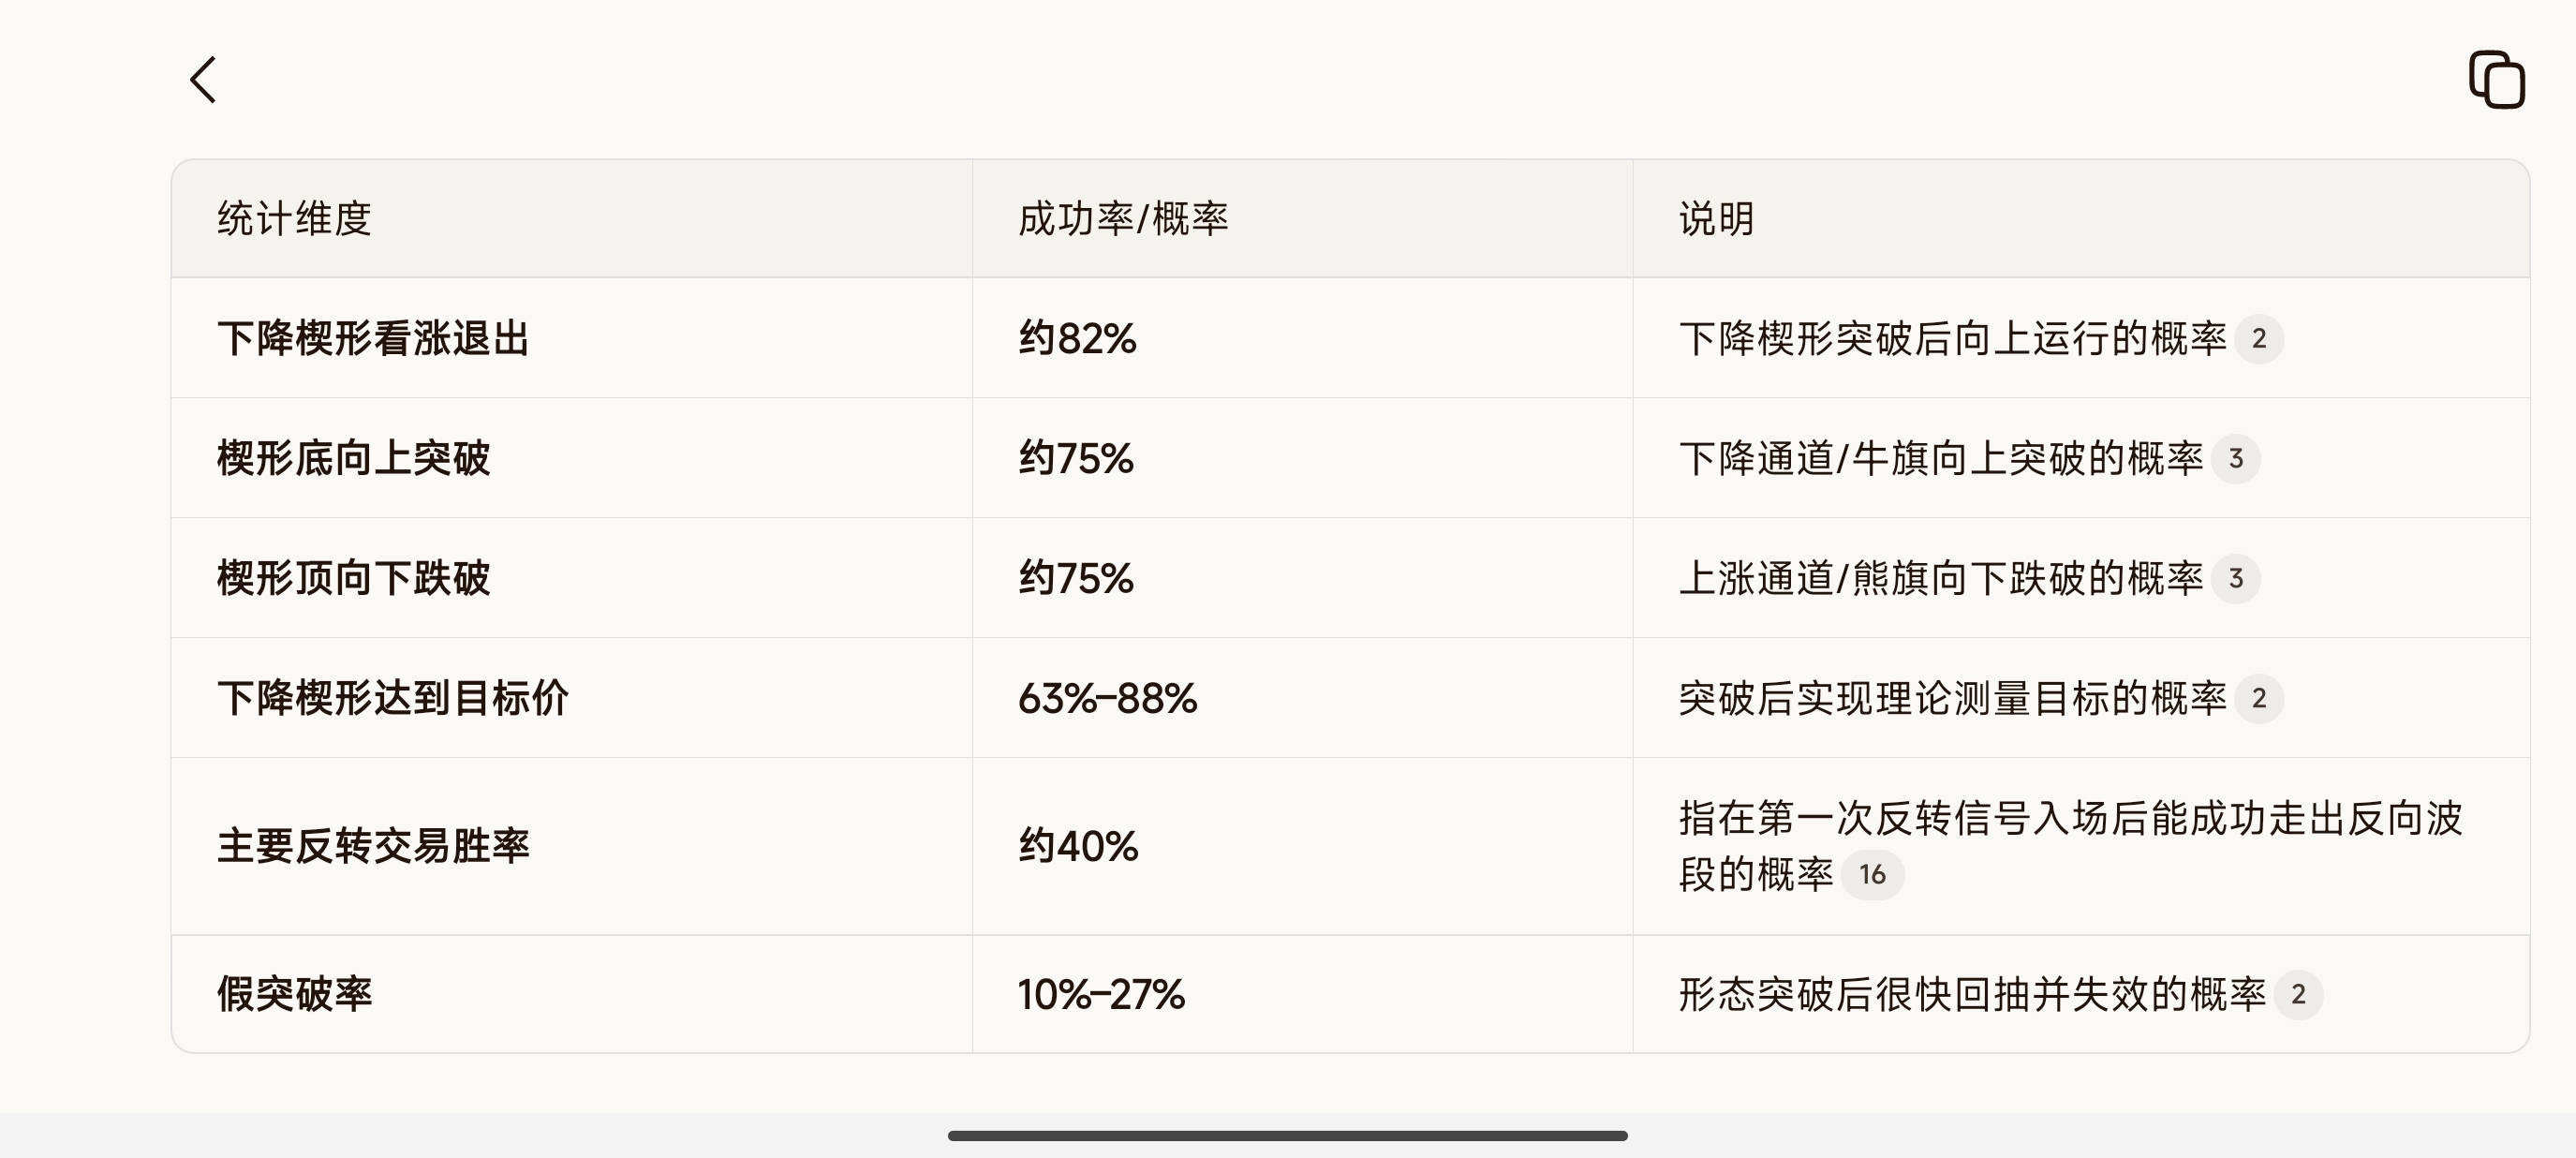
Task: Click the 下降楔形看涨退出 row title
Action: pos(373,339)
